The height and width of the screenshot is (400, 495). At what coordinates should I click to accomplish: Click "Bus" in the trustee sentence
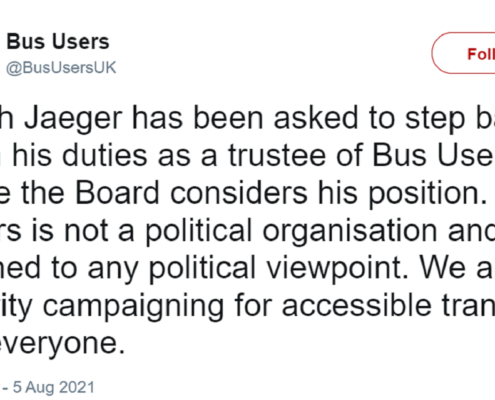coord(399,156)
